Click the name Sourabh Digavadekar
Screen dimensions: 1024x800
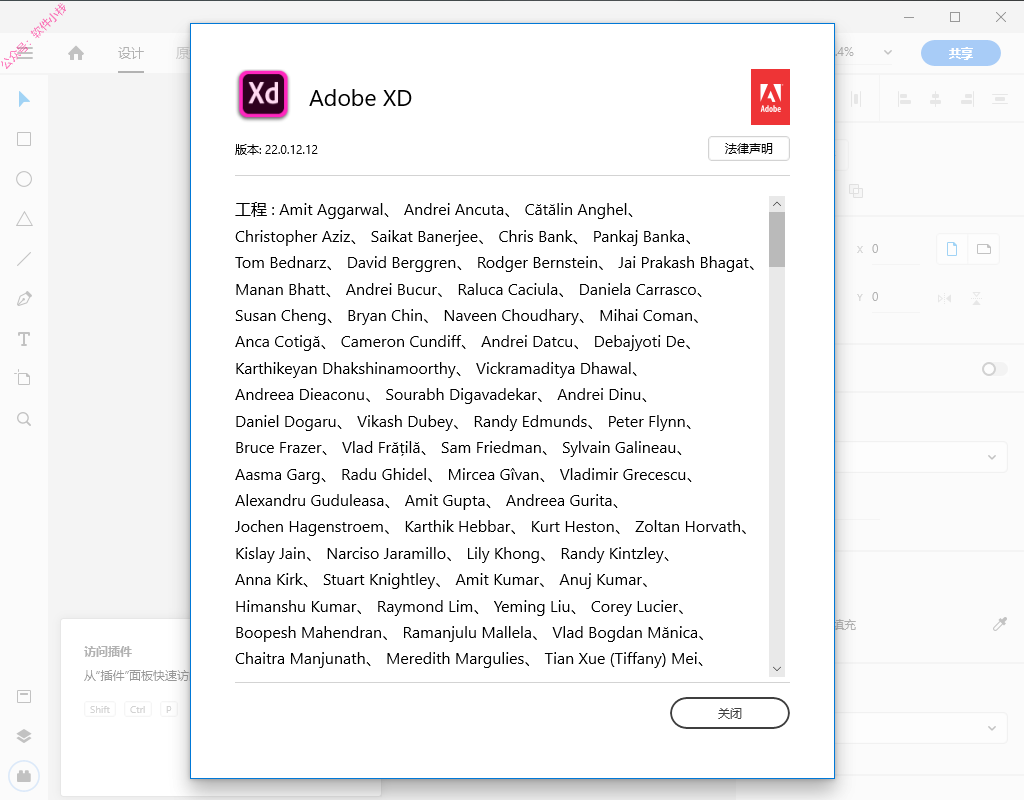coord(461,394)
